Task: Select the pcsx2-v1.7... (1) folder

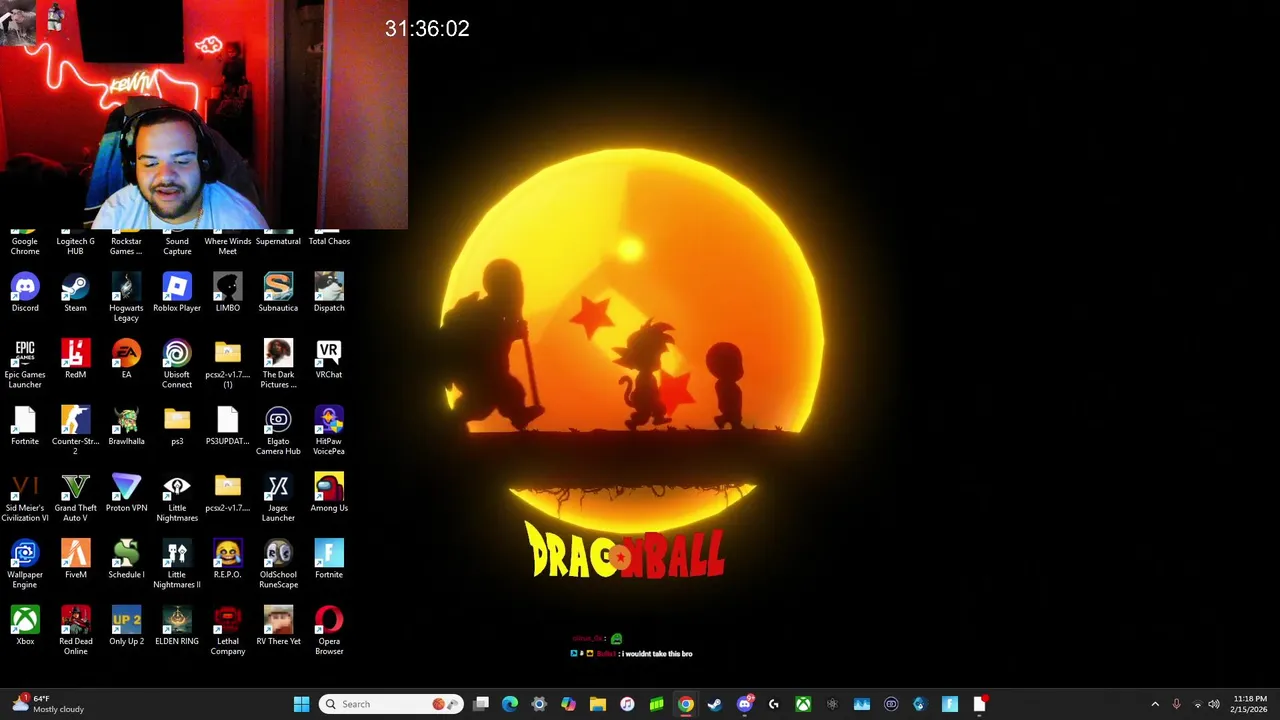Action: [228, 364]
